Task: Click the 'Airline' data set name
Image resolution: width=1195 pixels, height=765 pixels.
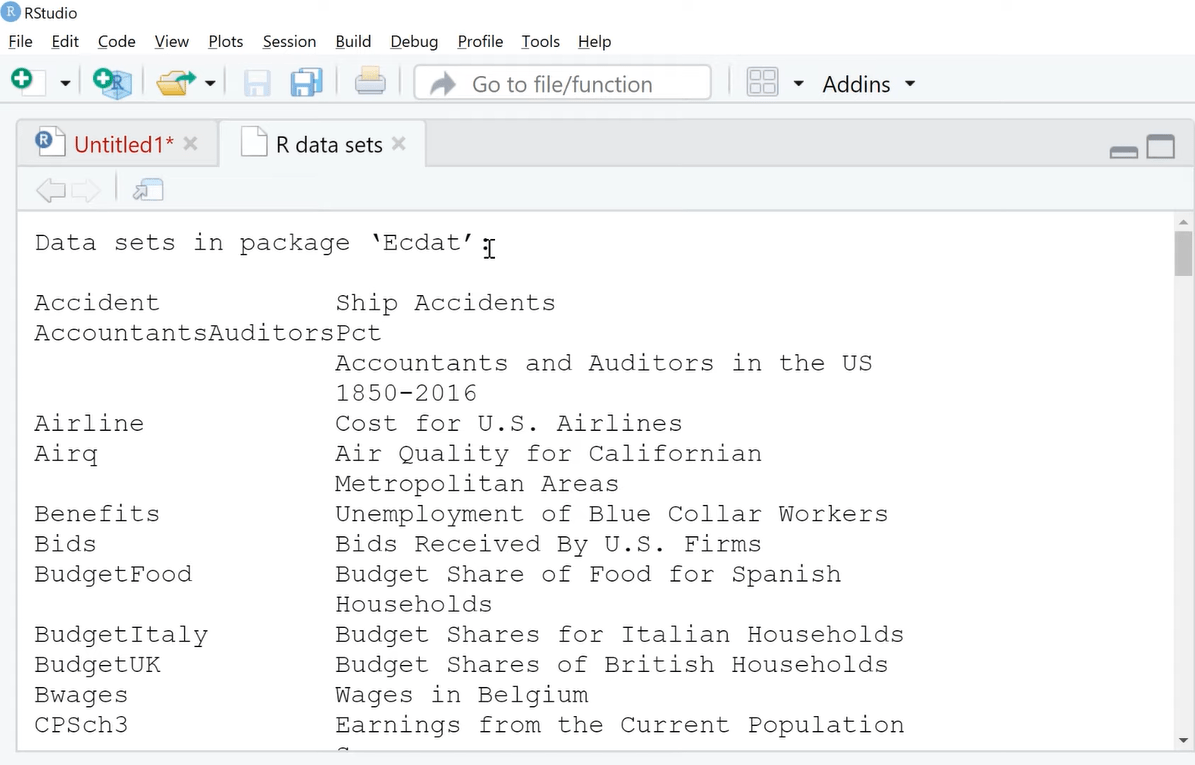Action: (89, 423)
